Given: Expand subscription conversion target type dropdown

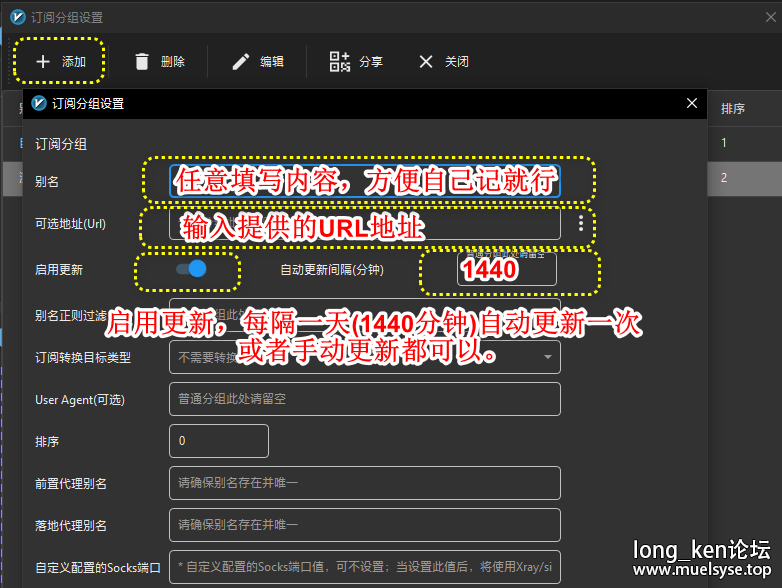Looking at the screenshot, I should pos(548,357).
